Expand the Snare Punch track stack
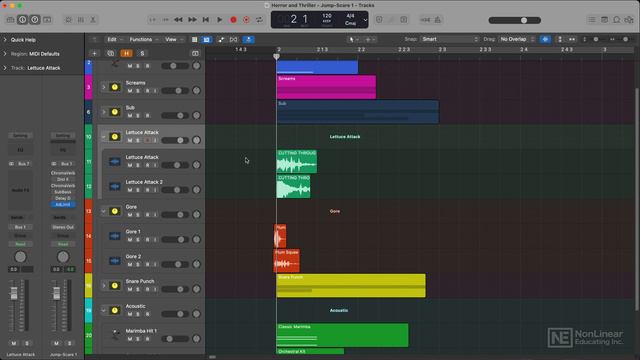The width and height of the screenshot is (640, 360). point(104,286)
